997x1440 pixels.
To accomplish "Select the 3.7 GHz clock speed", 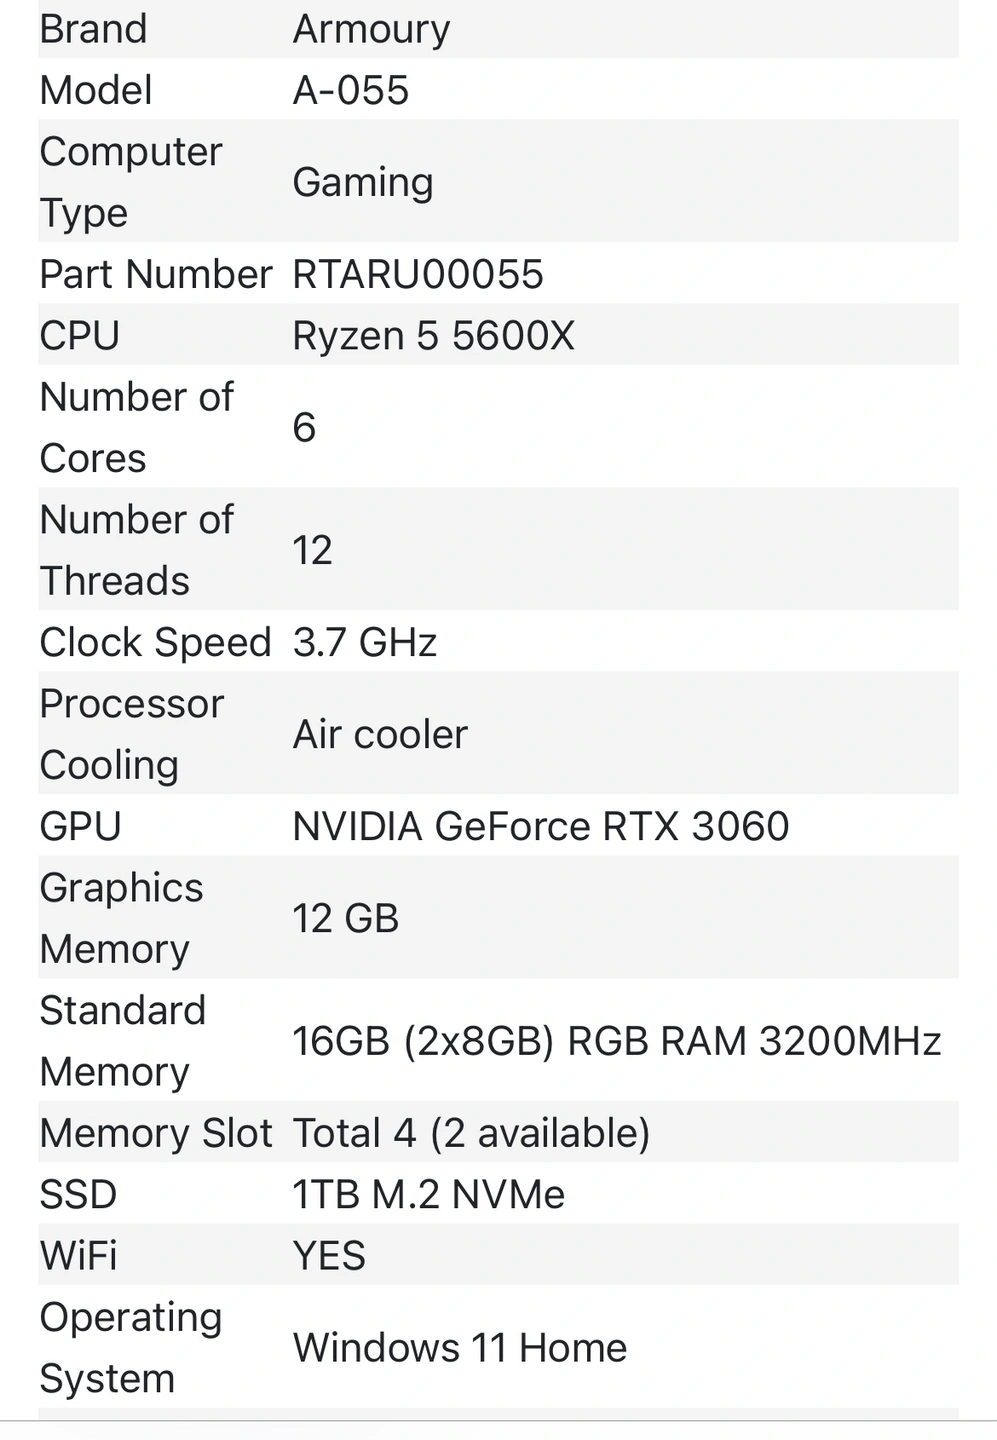I will tap(364, 642).
